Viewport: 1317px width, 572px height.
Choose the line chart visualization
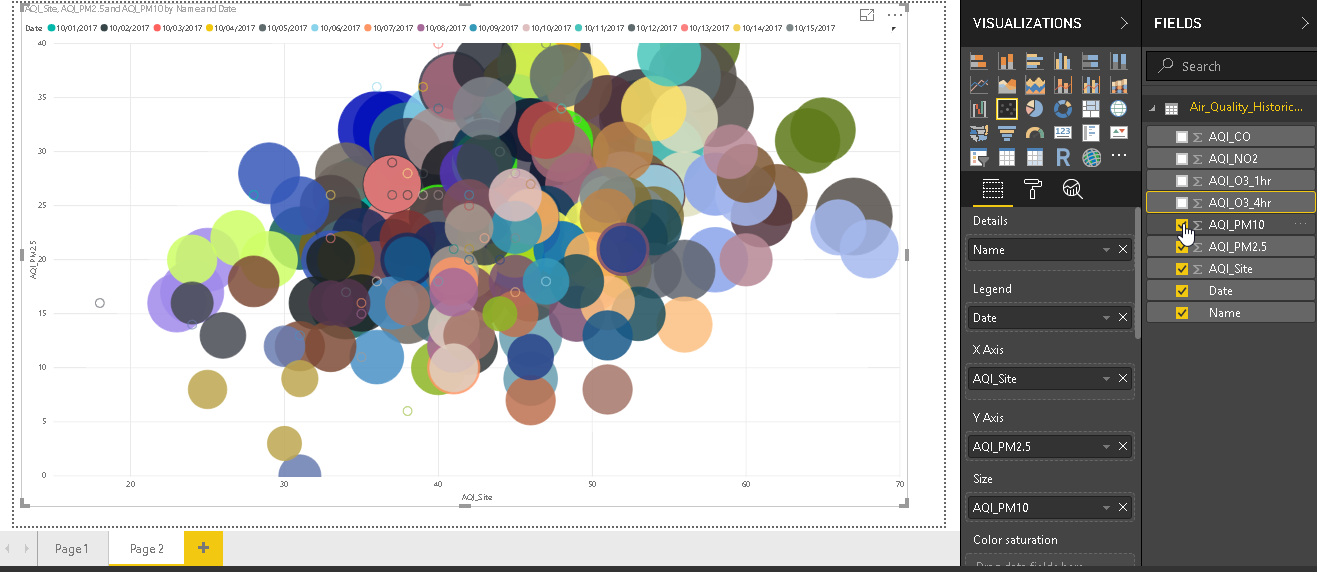979,85
